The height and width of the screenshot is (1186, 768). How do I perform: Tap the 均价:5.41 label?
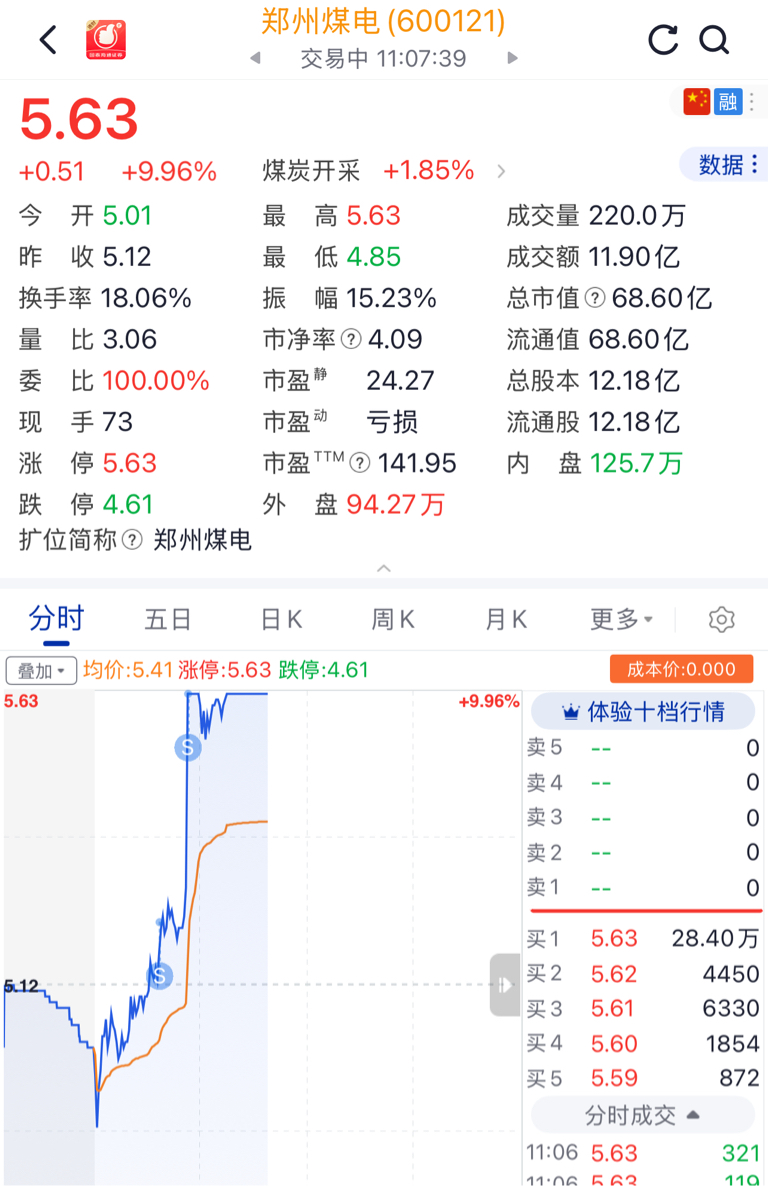pyautogui.click(x=128, y=669)
